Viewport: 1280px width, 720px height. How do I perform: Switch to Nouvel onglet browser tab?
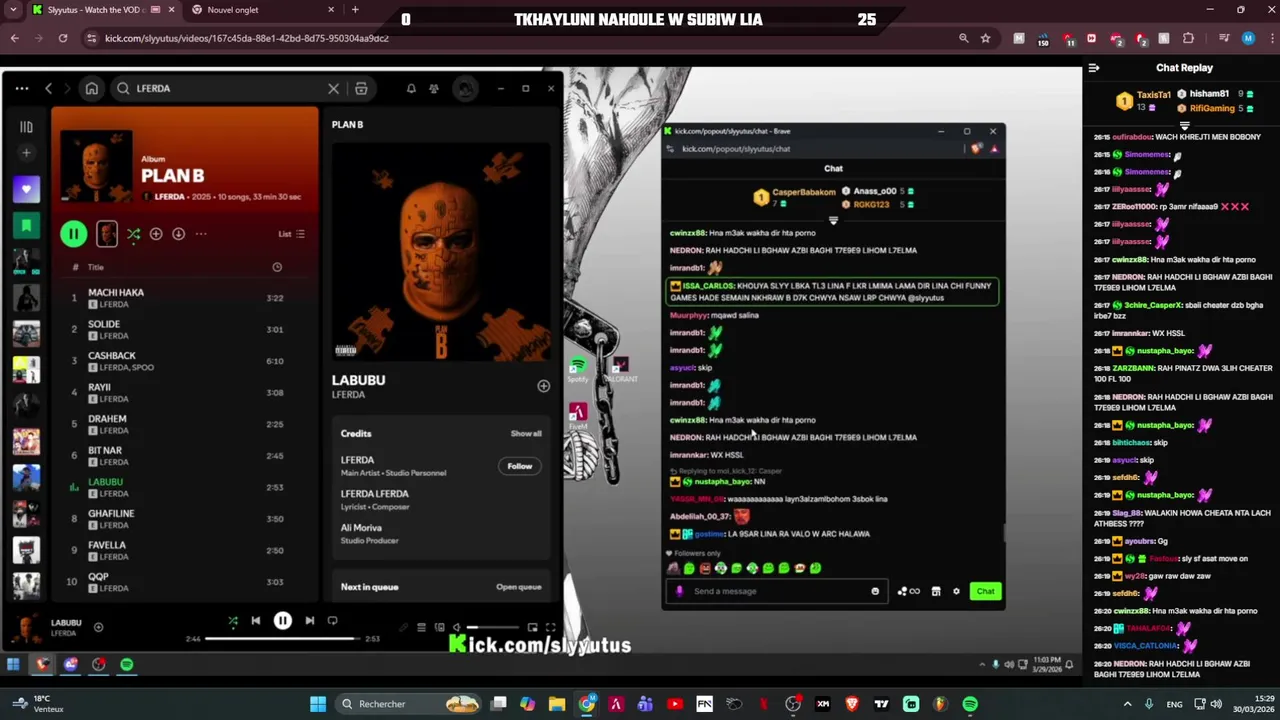[264, 10]
